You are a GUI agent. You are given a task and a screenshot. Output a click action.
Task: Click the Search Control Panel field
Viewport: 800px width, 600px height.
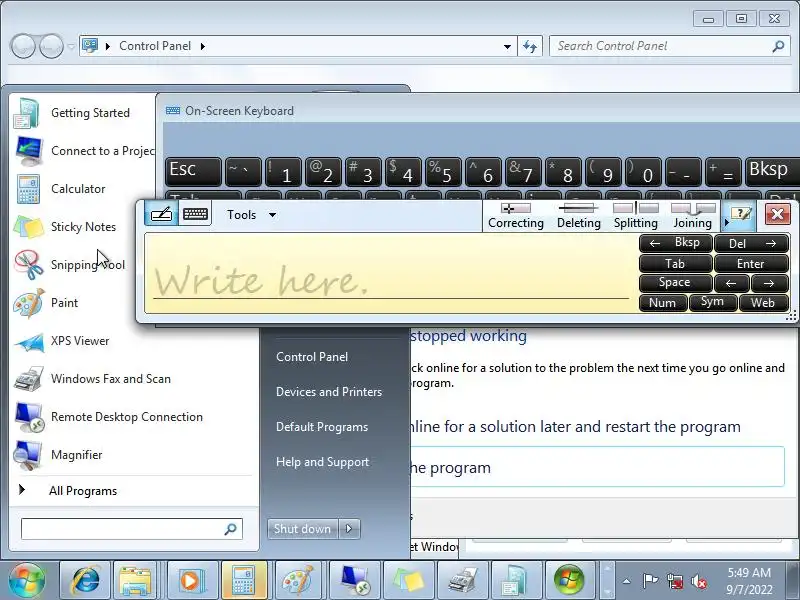coord(670,46)
